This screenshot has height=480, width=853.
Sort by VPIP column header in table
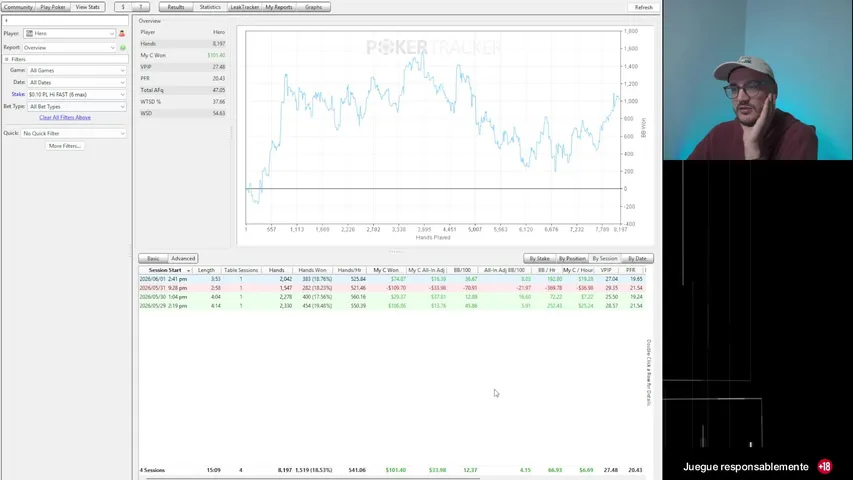point(606,270)
